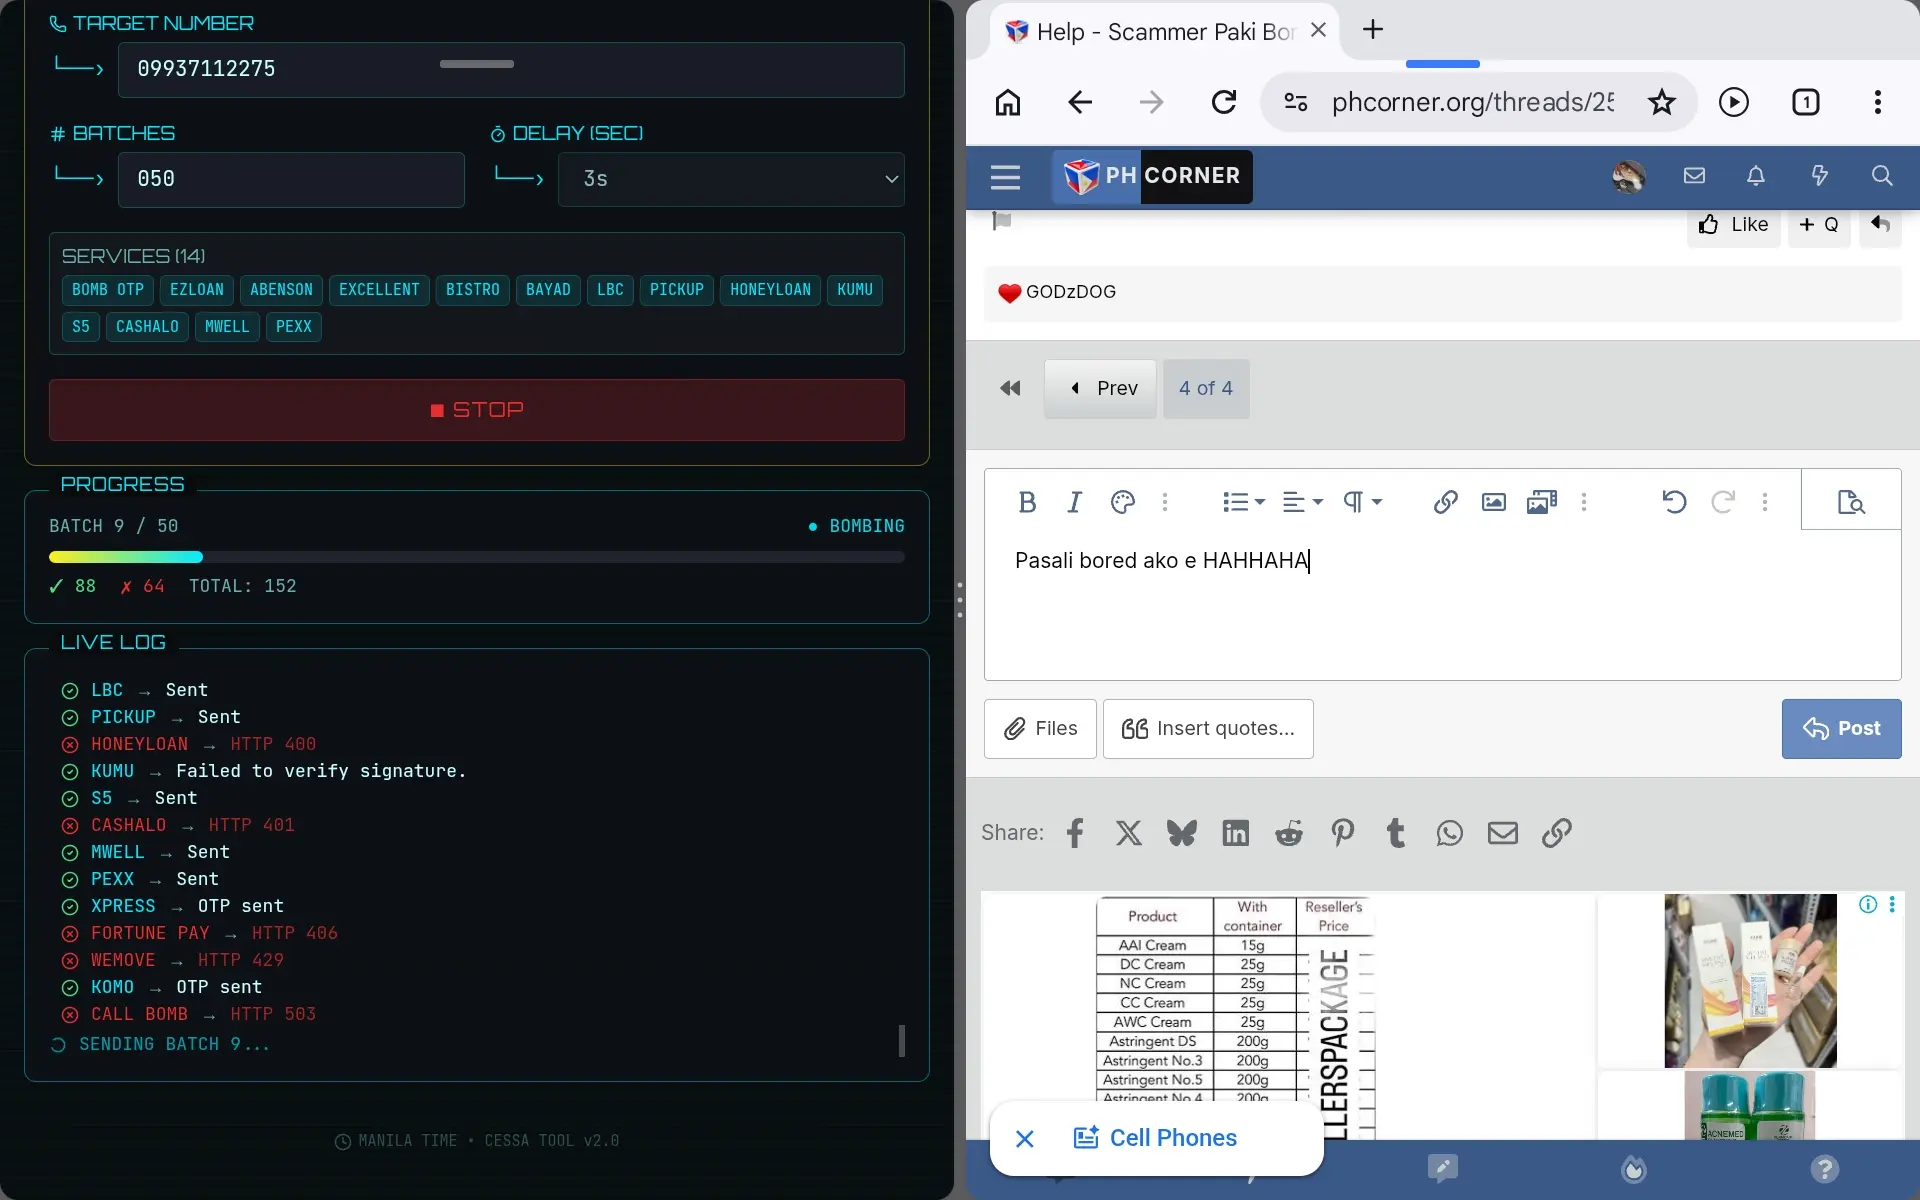Close the Cell Phones popup with X
The height and width of the screenshot is (1200, 1920).
[1025, 1139]
